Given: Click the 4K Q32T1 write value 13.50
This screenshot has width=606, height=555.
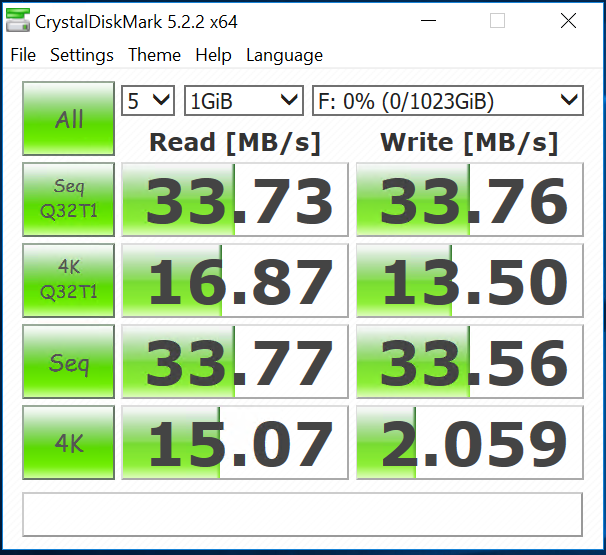Looking at the screenshot, I should pyautogui.click(x=470, y=281).
